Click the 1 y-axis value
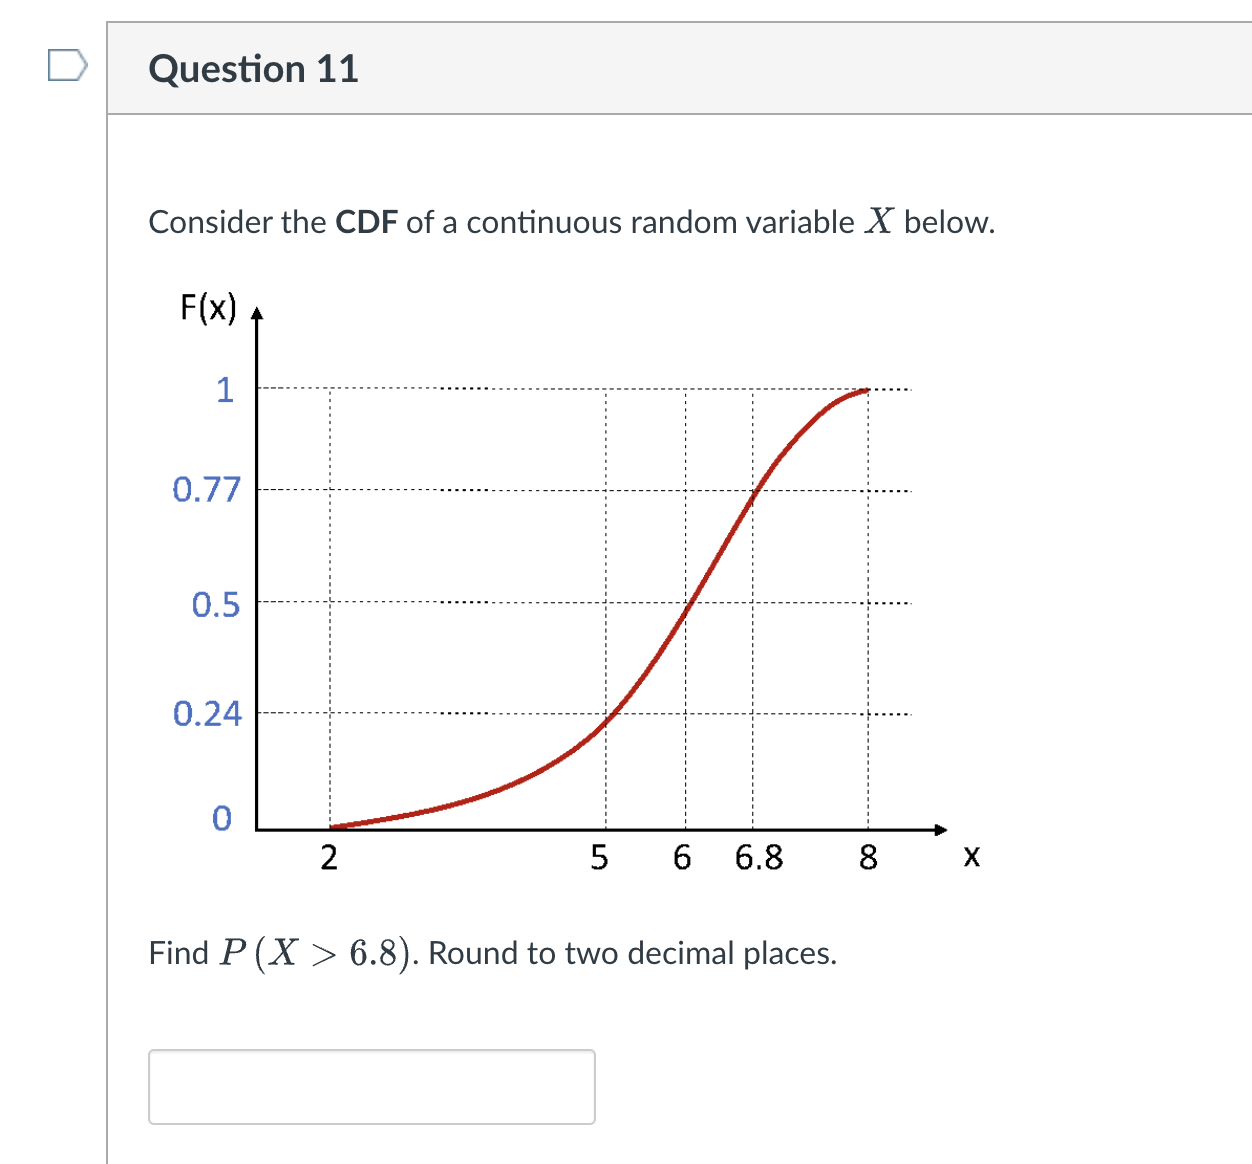Viewport: 1252px width, 1164px height. point(225,390)
